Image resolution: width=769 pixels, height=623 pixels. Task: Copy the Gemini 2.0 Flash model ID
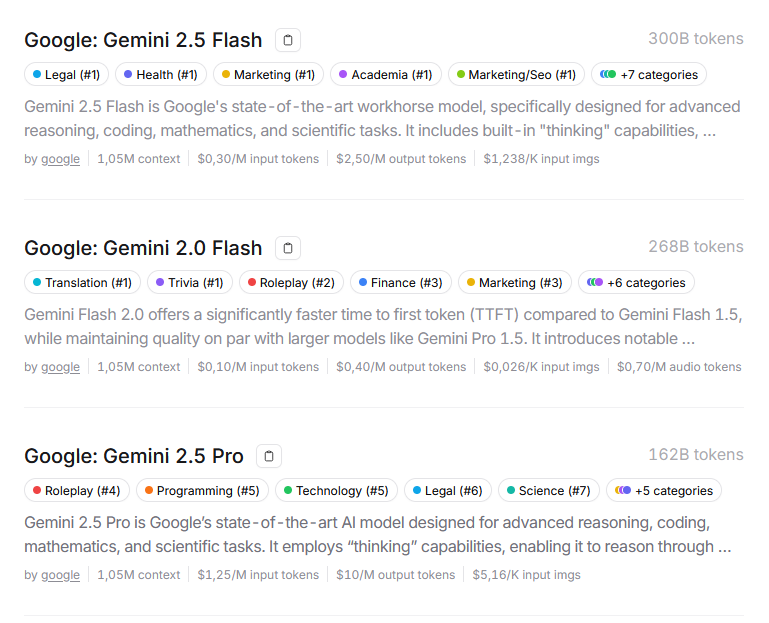tap(288, 248)
